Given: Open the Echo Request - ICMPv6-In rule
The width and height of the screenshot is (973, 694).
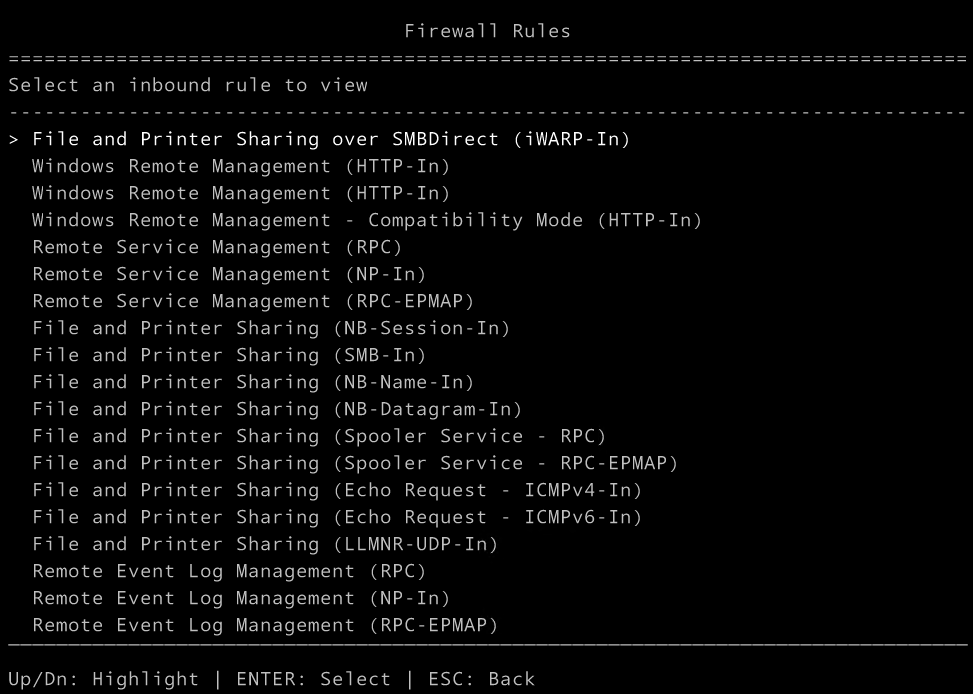Looking at the screenshot, I should [x=336, y=517].
